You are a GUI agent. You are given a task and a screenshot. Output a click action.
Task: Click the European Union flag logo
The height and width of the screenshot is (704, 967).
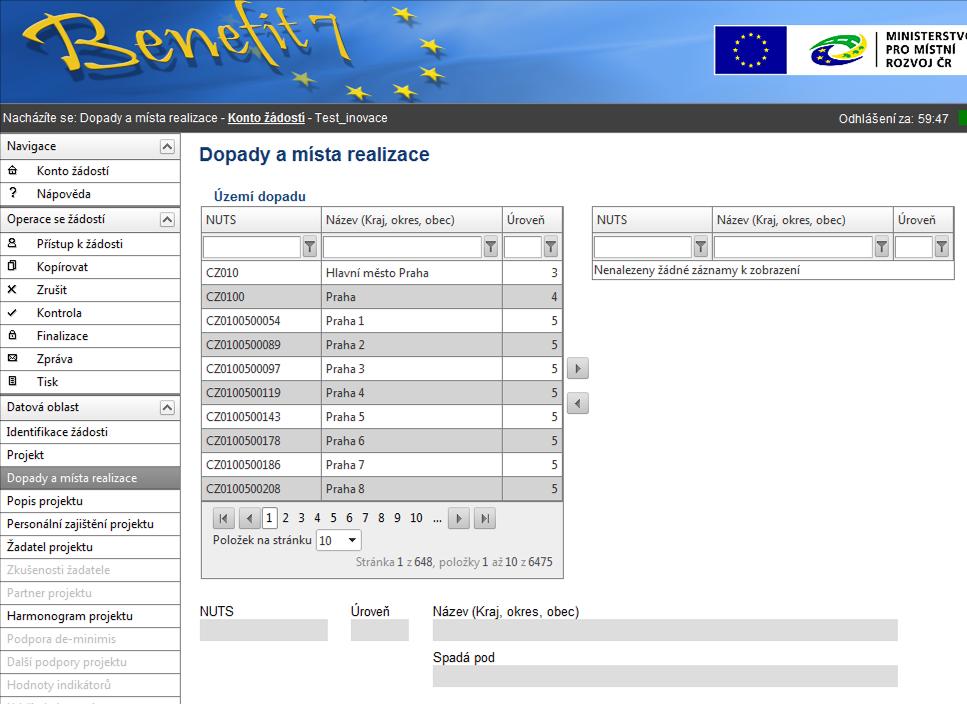click(750, 50)
